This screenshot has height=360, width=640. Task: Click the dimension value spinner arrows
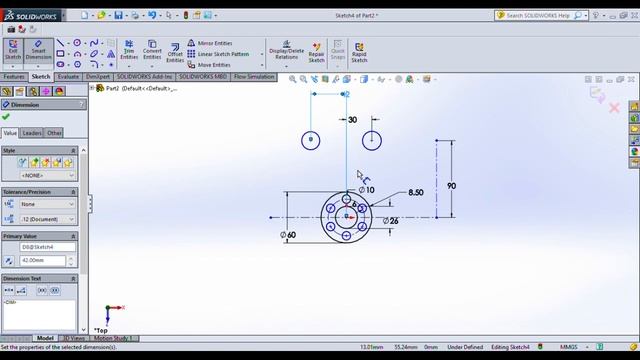click(71, 261)
